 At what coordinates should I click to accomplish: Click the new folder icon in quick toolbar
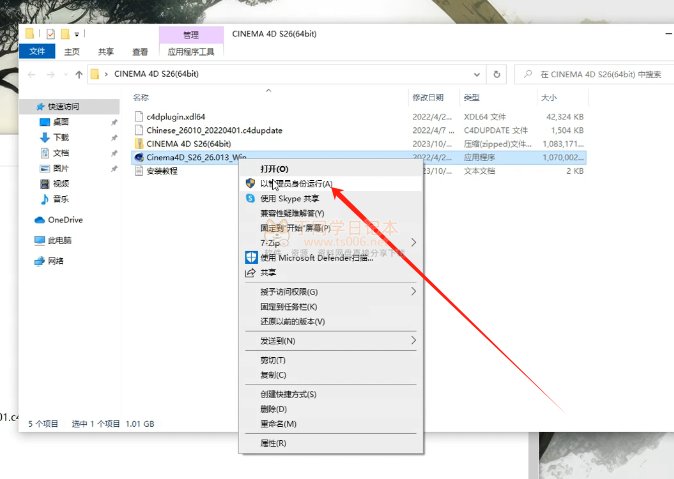(65, 34)
